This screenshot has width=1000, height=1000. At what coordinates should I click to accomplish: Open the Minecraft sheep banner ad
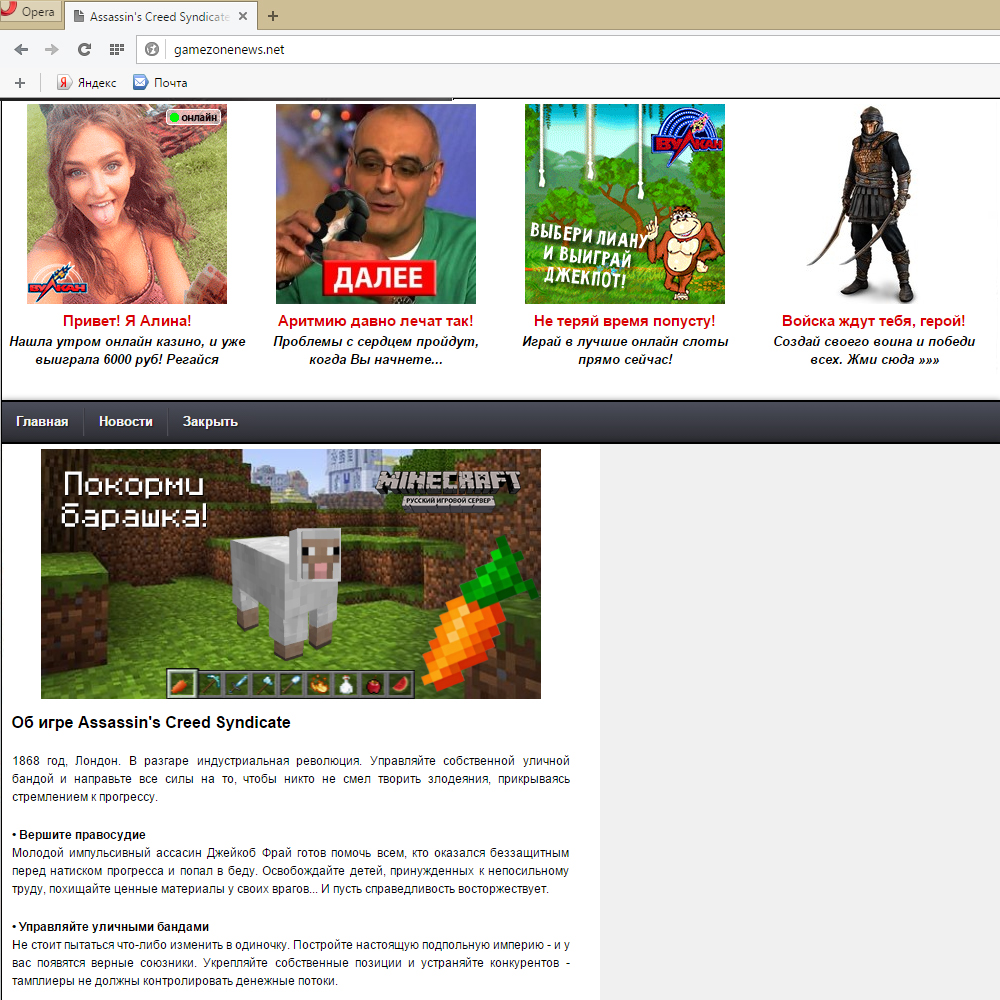[291, 574]
